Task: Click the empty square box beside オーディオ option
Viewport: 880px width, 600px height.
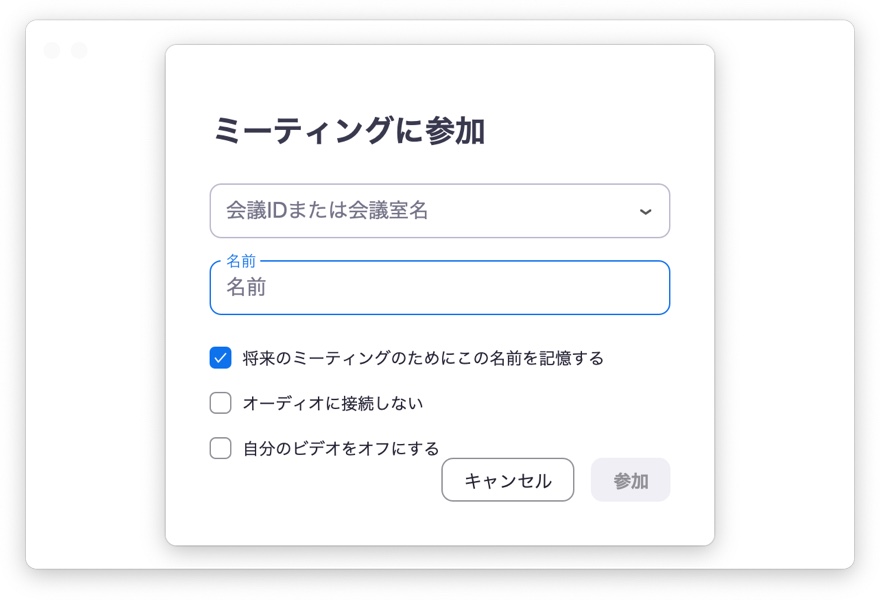Action: 221,403
